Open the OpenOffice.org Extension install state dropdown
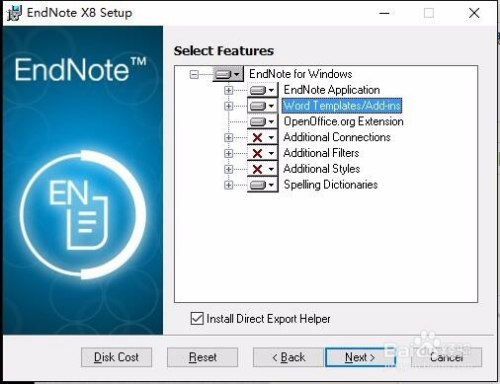Image resolution: width=500 pixels, height=384 pixels. 262,122
